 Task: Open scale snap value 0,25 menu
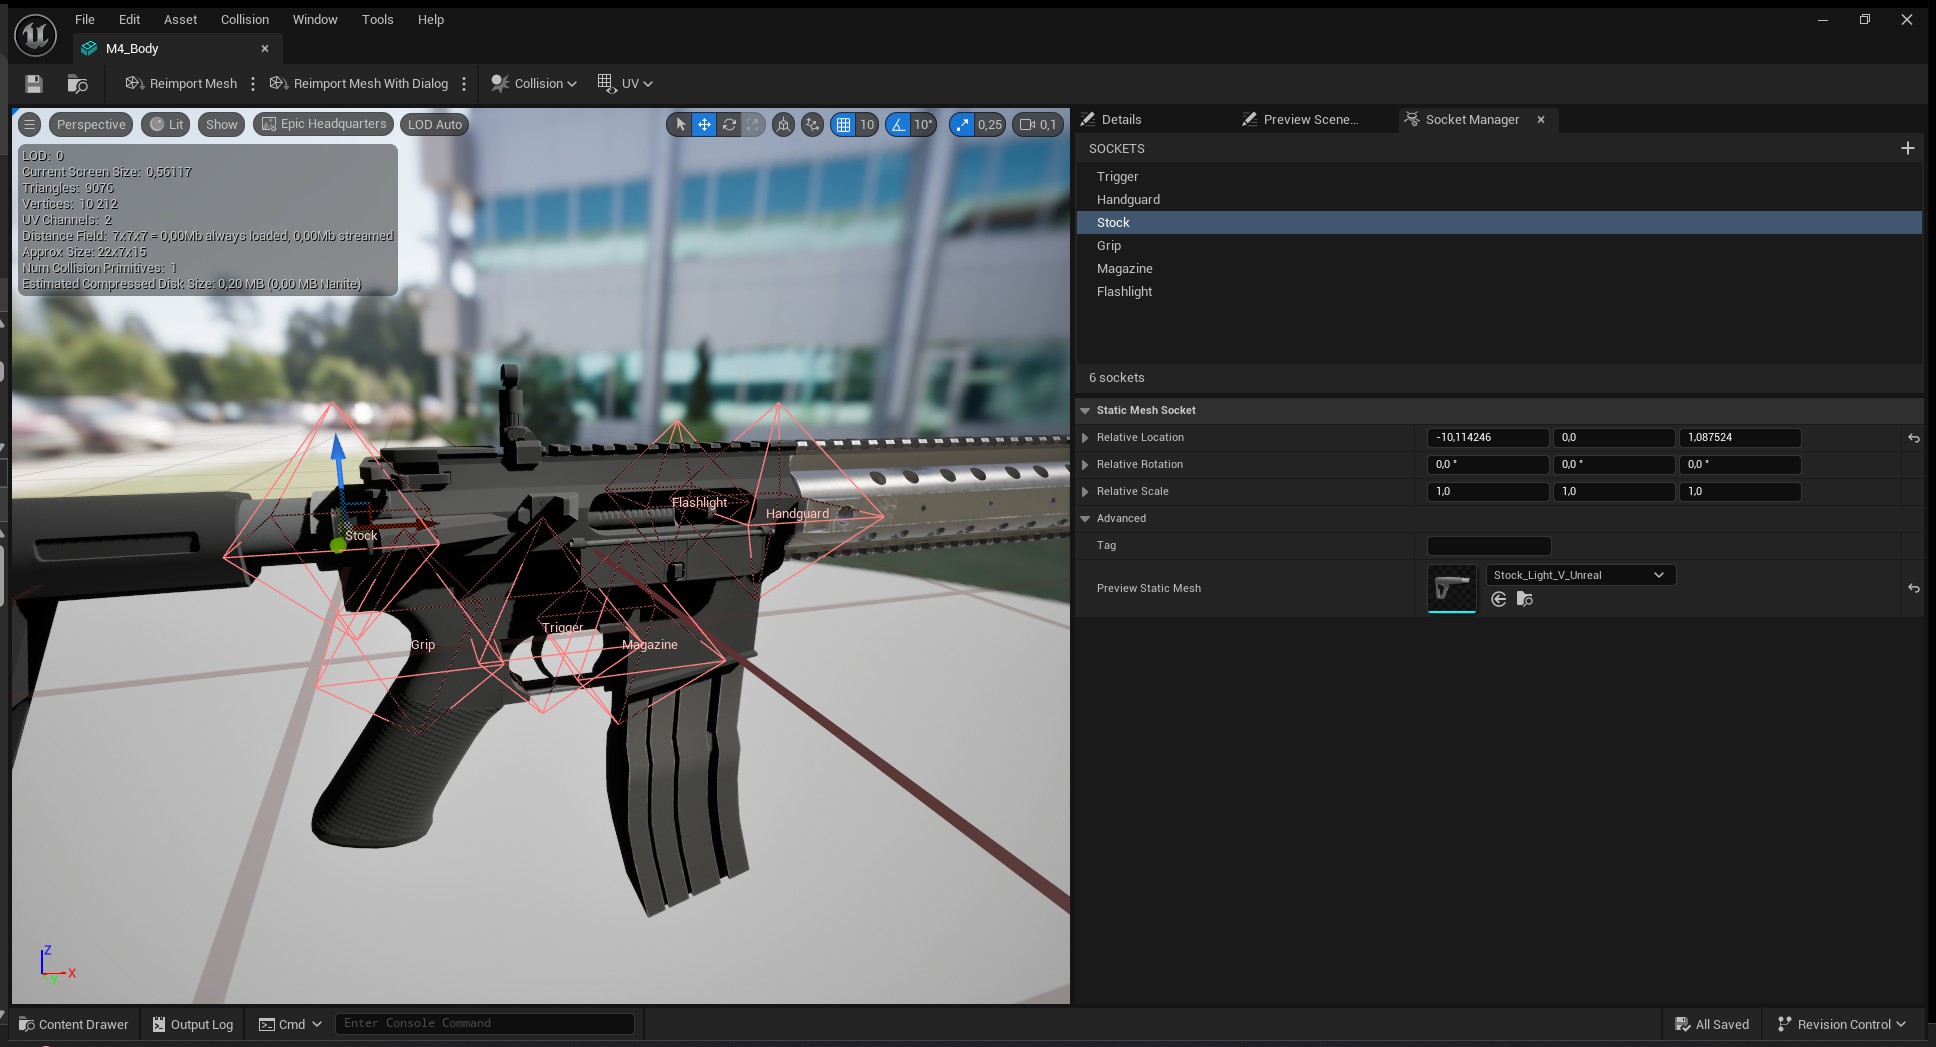point(990,124)
